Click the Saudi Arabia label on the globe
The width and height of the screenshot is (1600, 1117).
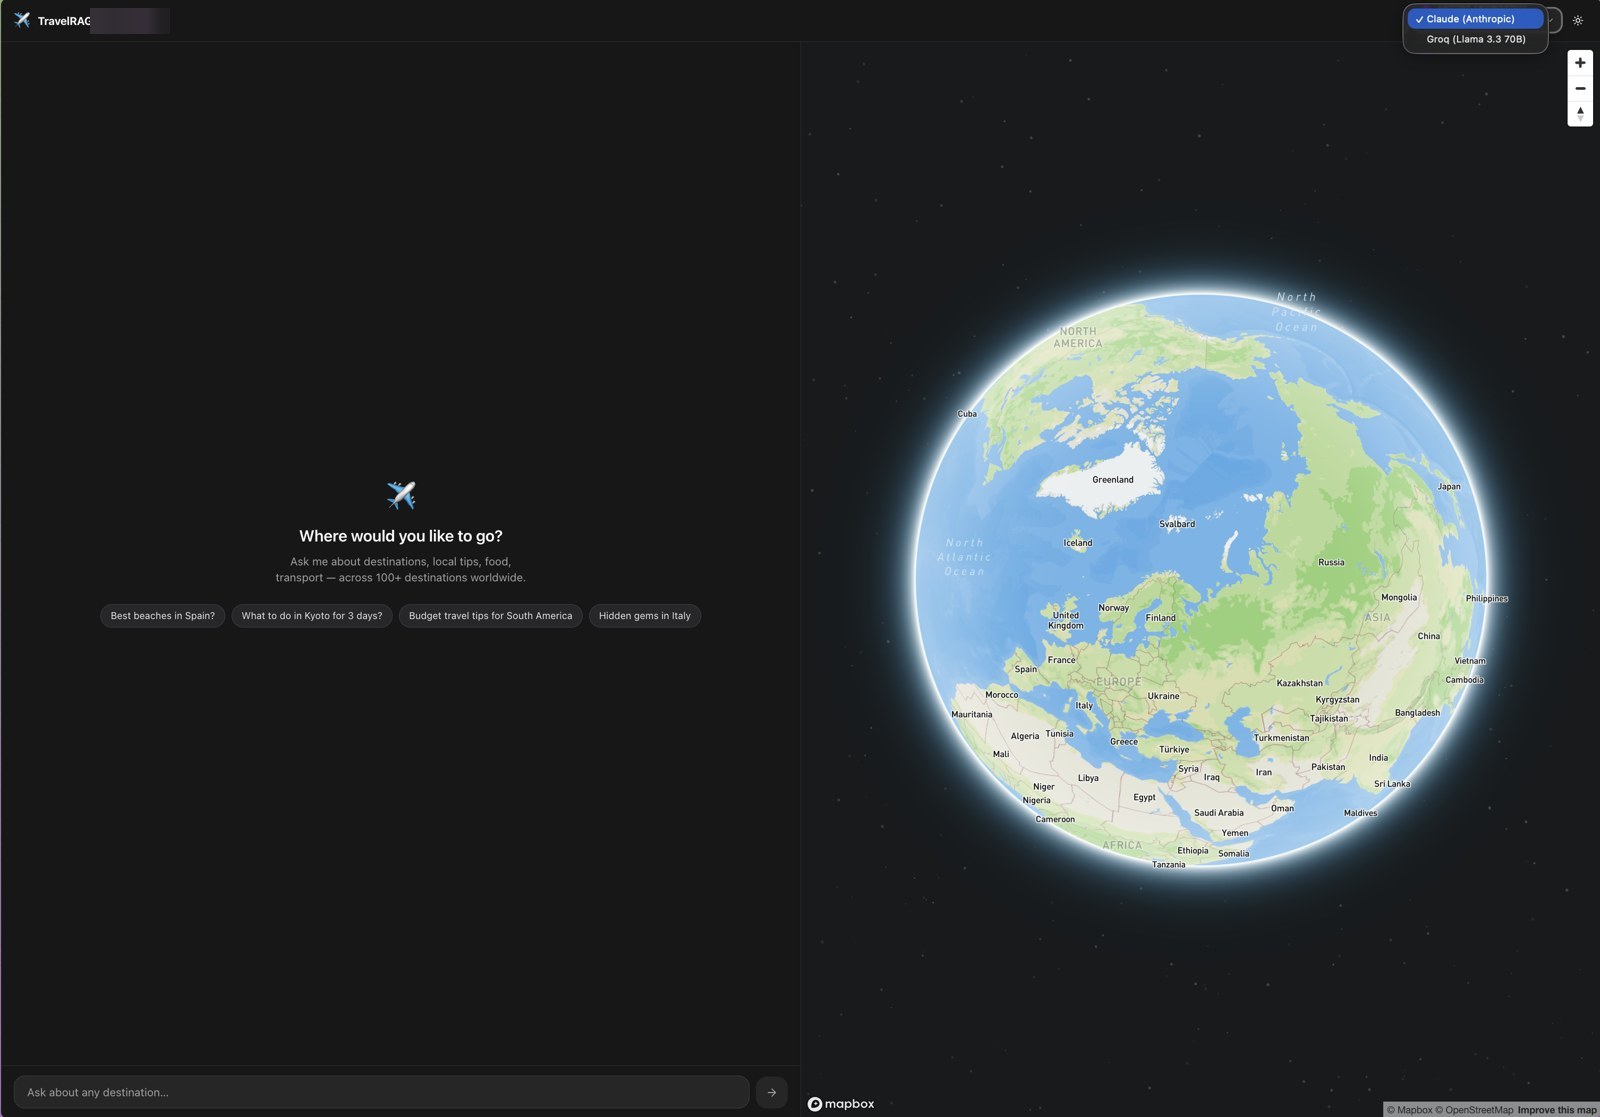[1219, 813]
